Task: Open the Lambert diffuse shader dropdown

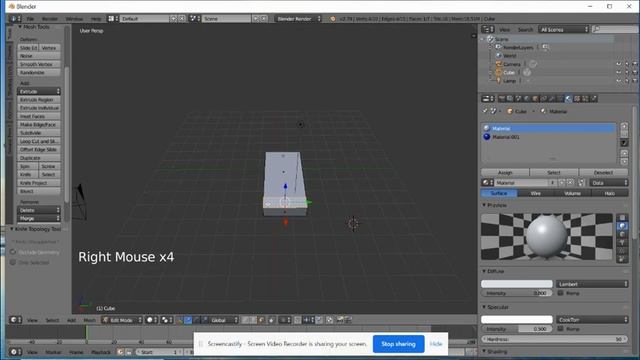Action: click(592, 284)
